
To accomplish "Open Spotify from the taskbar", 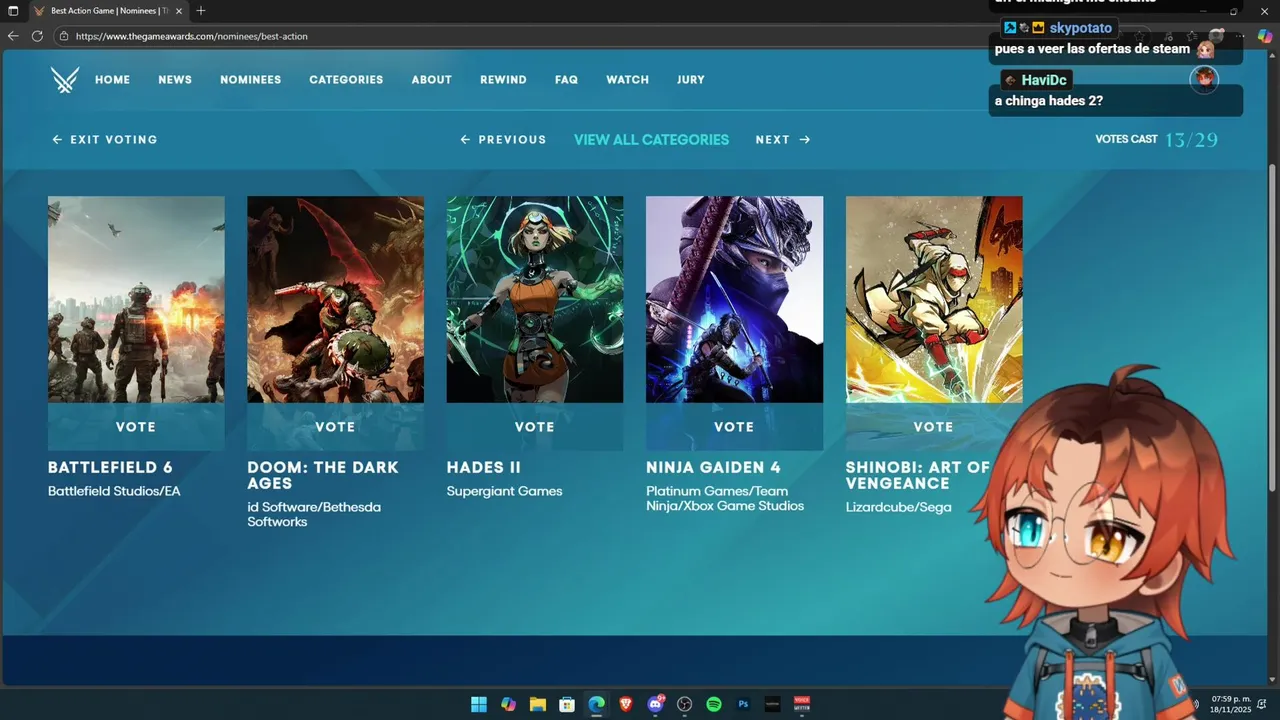I will [x=714, y=704].
